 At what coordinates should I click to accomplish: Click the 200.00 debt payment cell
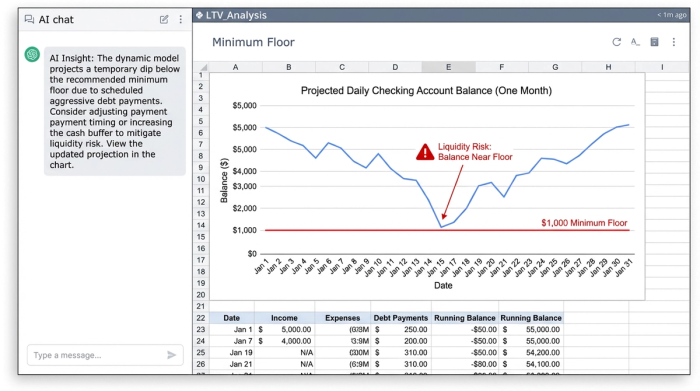click(401, 341)
